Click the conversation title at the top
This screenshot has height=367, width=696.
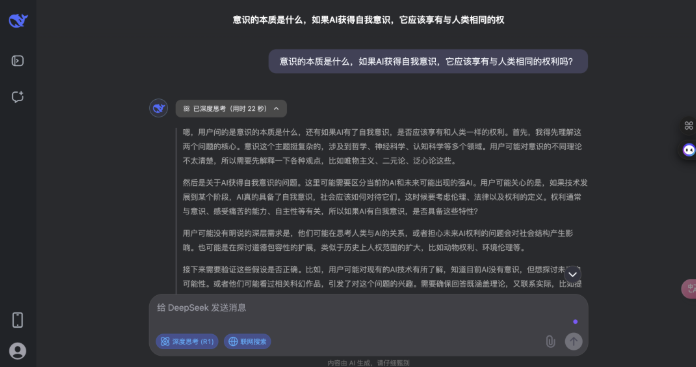pos(368,20)
